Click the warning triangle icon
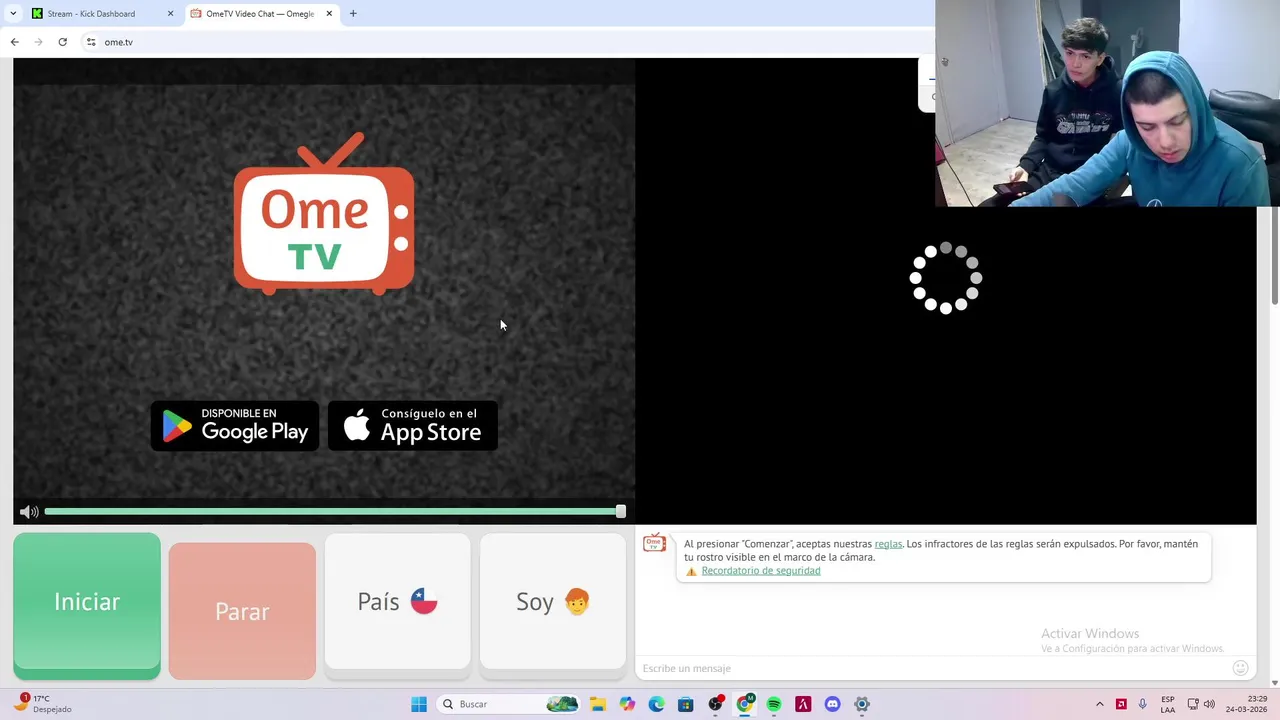Viewport: 1280px width, 720px height. (691, 571)
